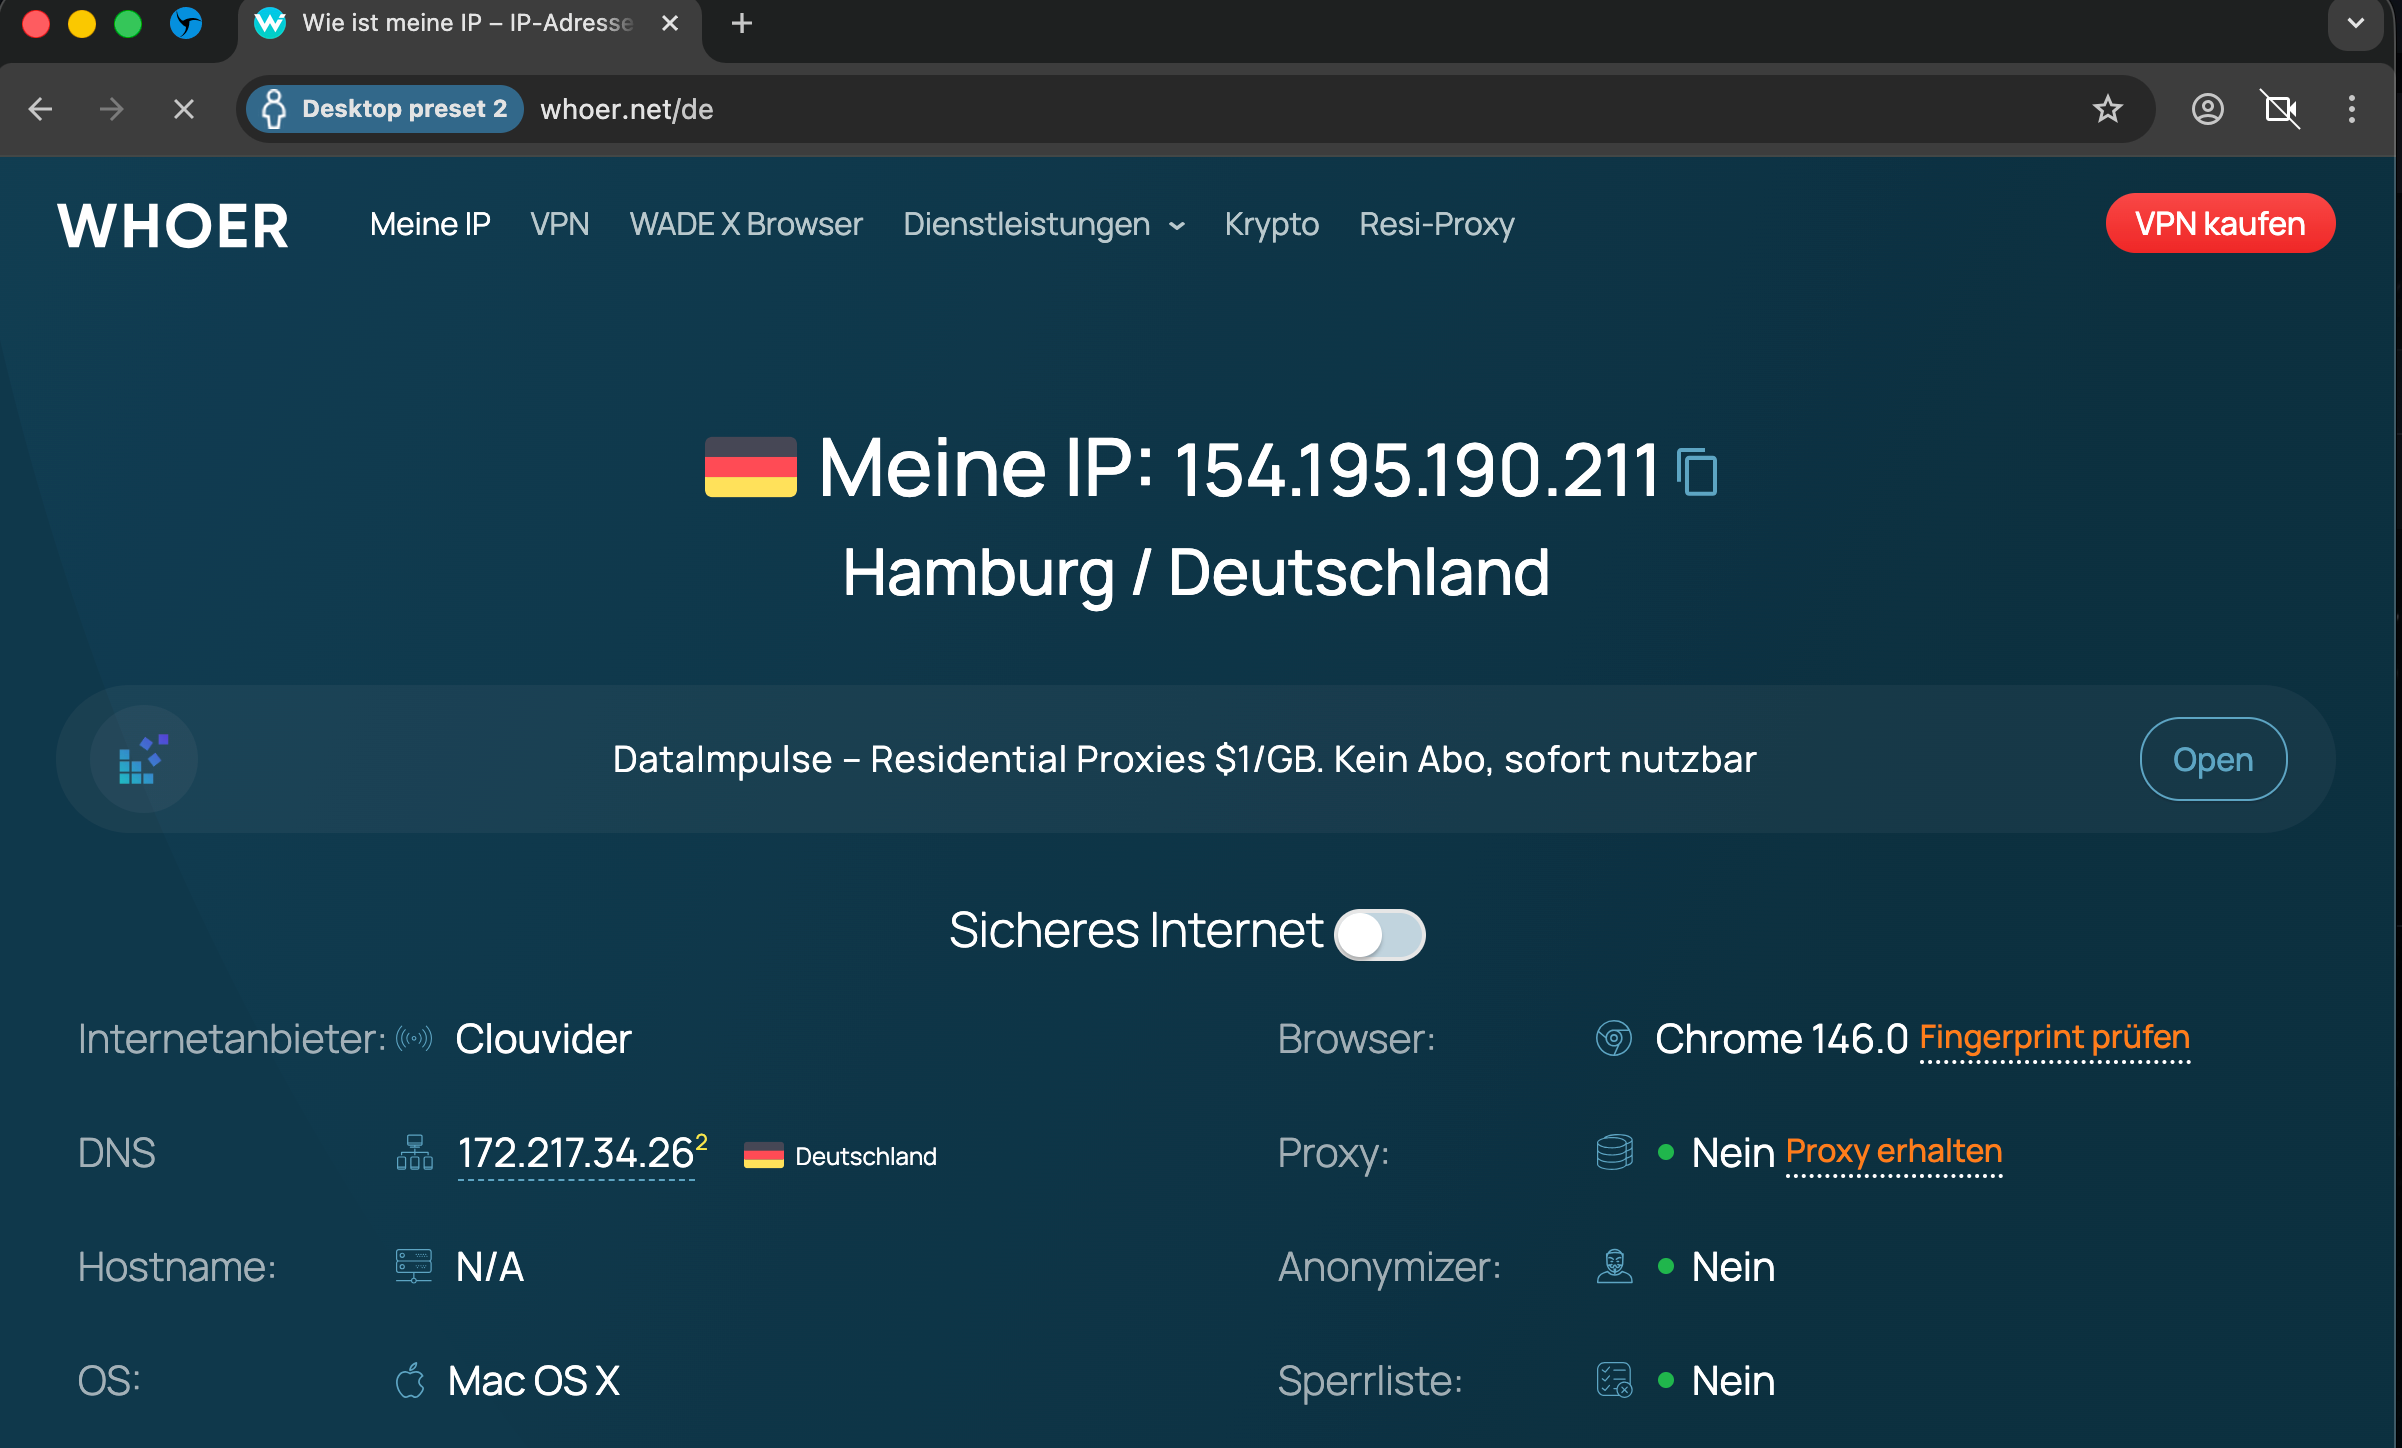This screenshot has width=2402, height=1448.
Task: Click the German flag next to IP
Action: (x=750, y=467)
